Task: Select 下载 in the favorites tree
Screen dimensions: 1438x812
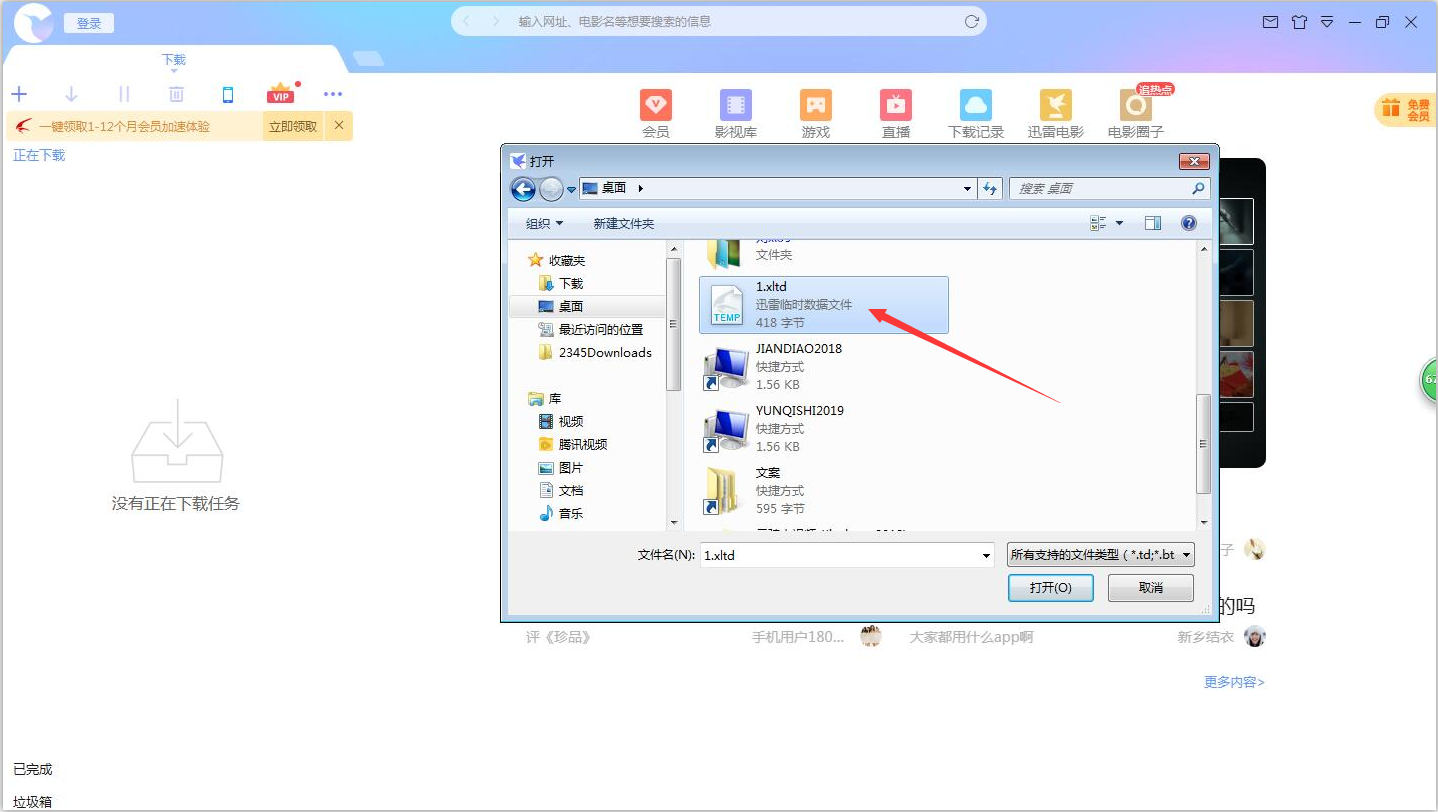Action: tap(561, 284)
